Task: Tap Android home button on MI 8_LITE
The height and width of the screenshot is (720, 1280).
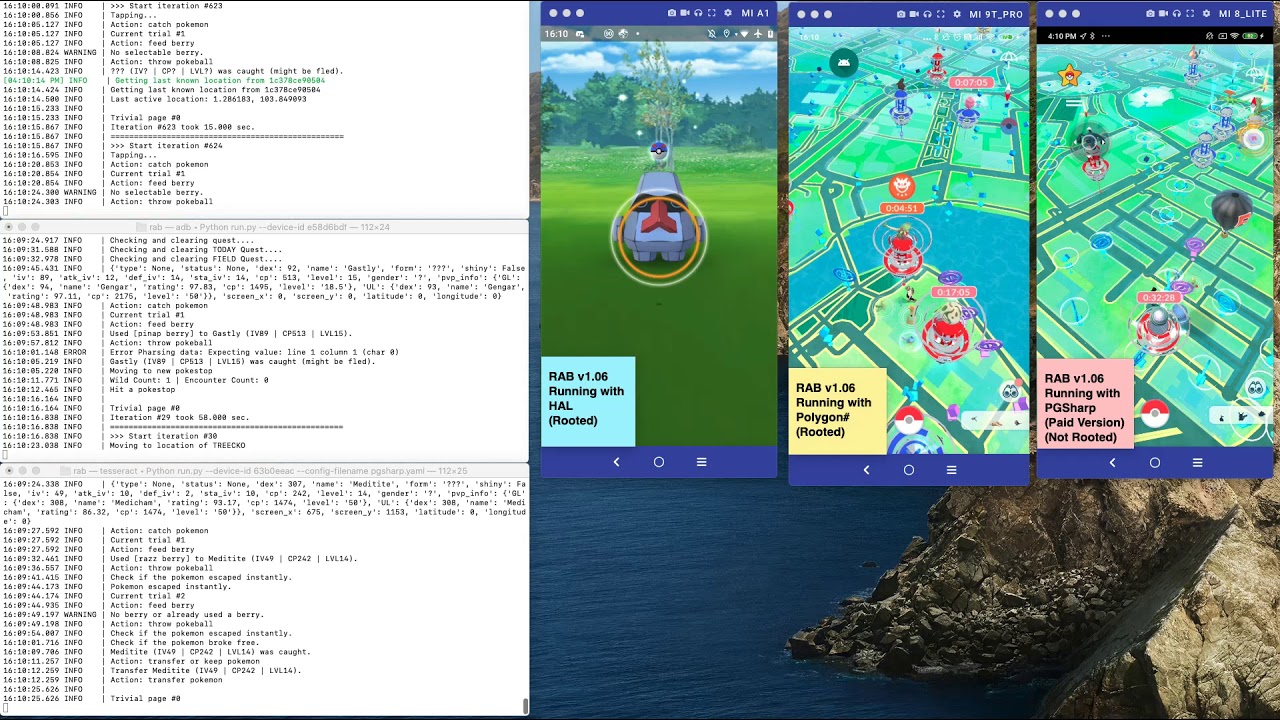Action: 1155,463
